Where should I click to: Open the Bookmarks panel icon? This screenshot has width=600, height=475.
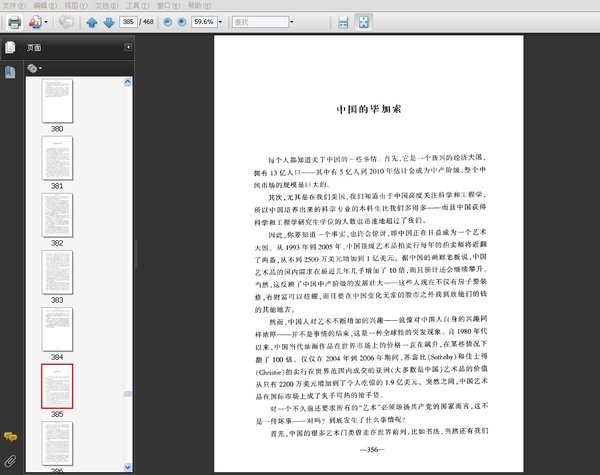click(x=10, y=72)
